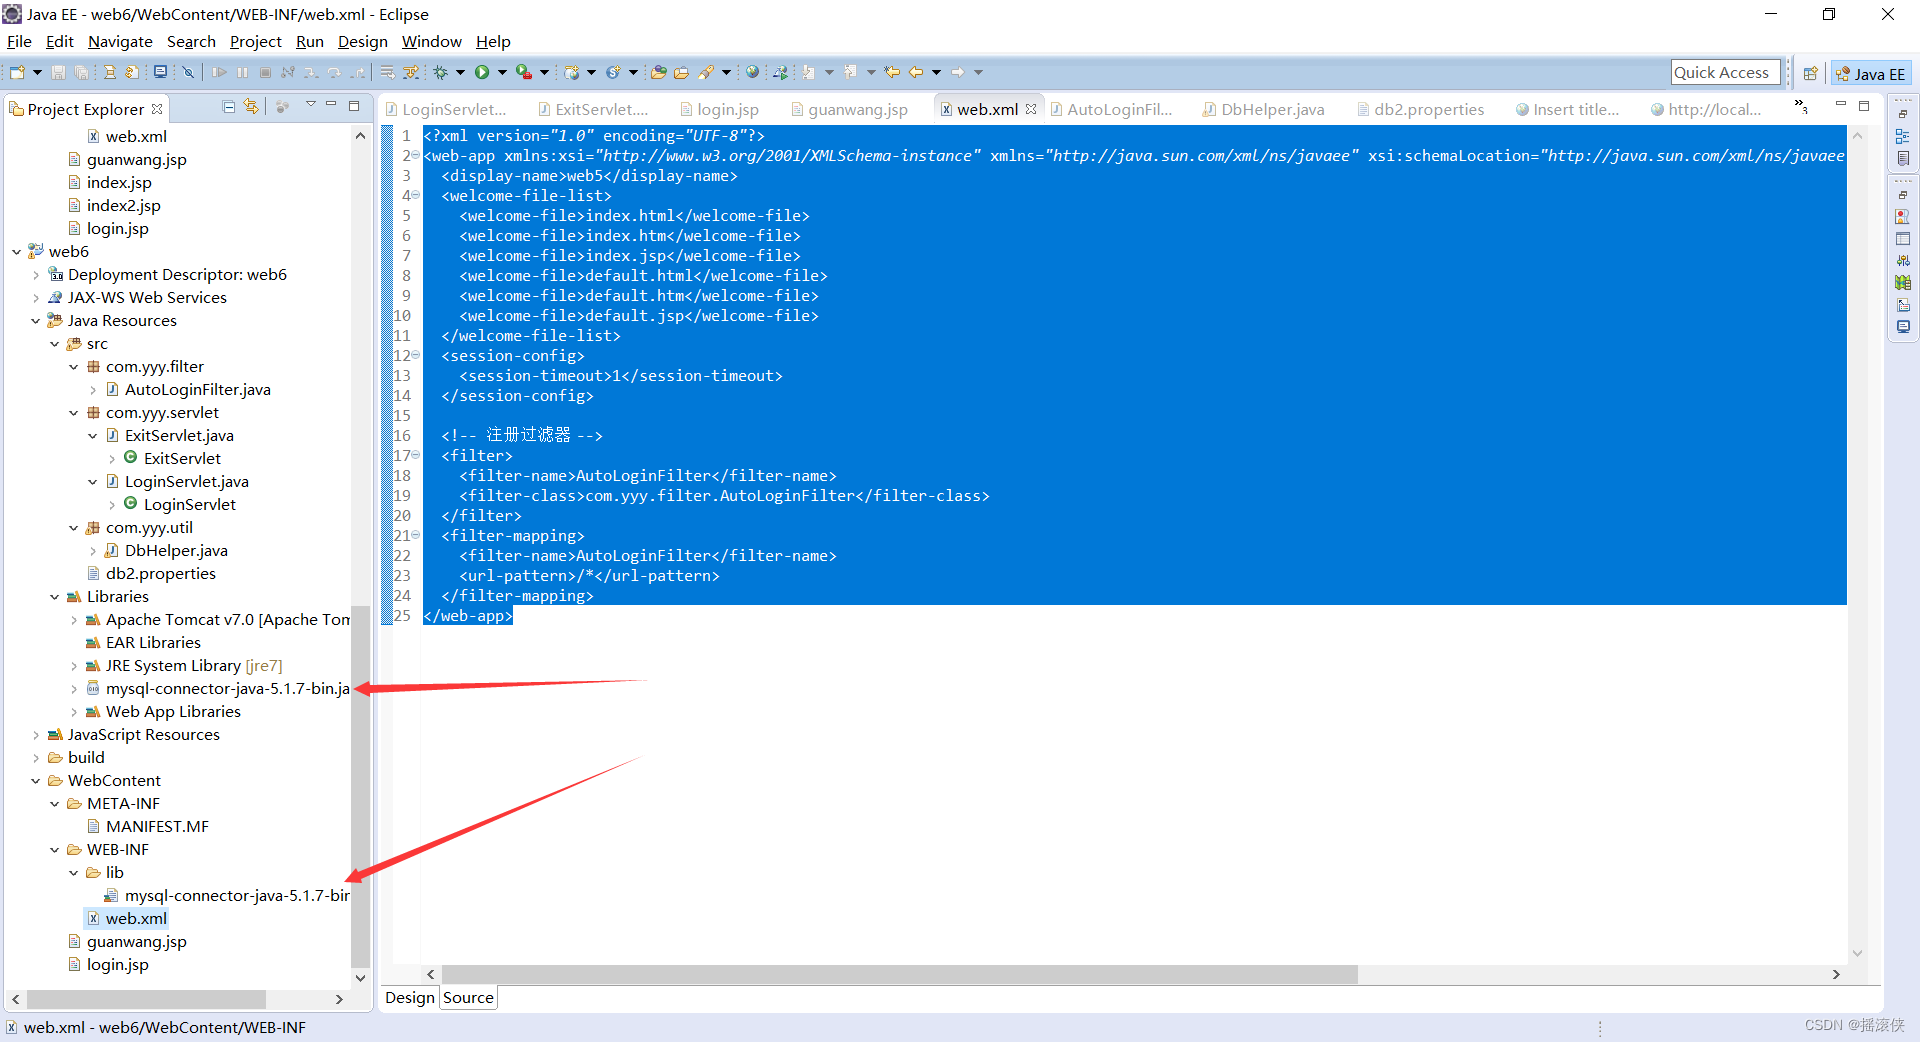The height and width of the screenshot is (1042, 1920).
Task: Collapse the web6 project node
Action: (16, 252)
